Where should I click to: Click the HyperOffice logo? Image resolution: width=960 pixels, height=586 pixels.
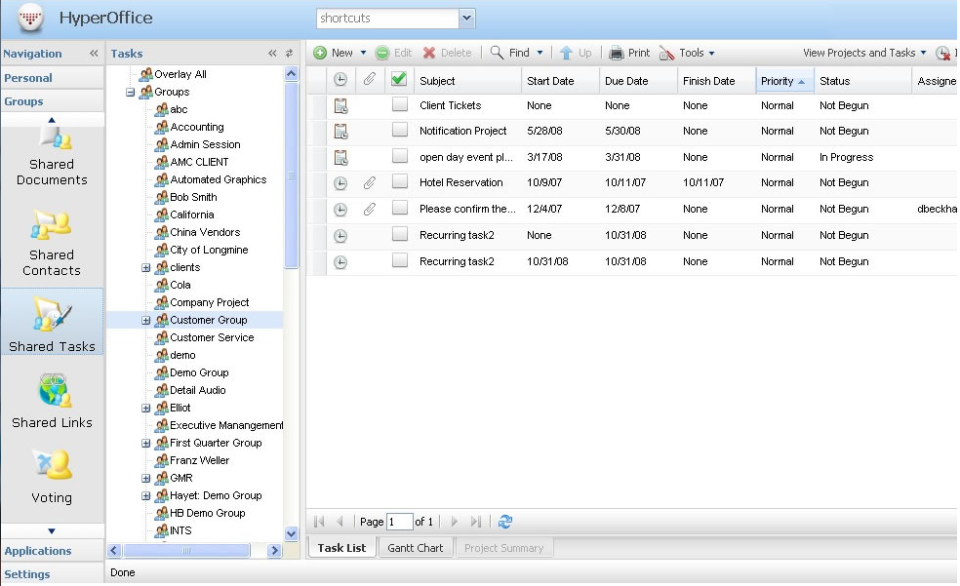pyautogui.click(x=30, y=18)
